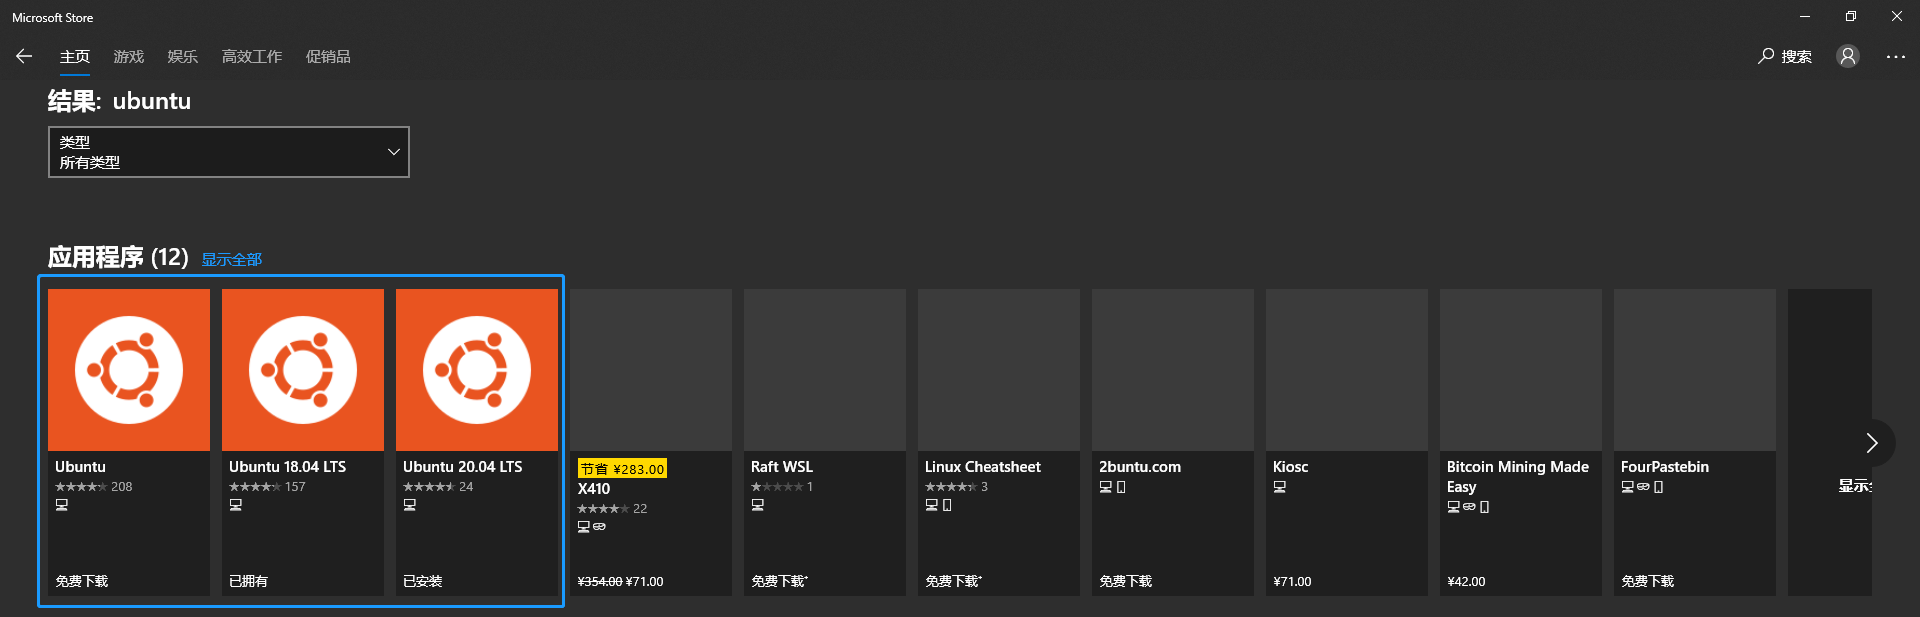
Task: Open the Ubuntu 20.04 LTS tile icon
Action: pyautogui.click(x=477, y=370)
